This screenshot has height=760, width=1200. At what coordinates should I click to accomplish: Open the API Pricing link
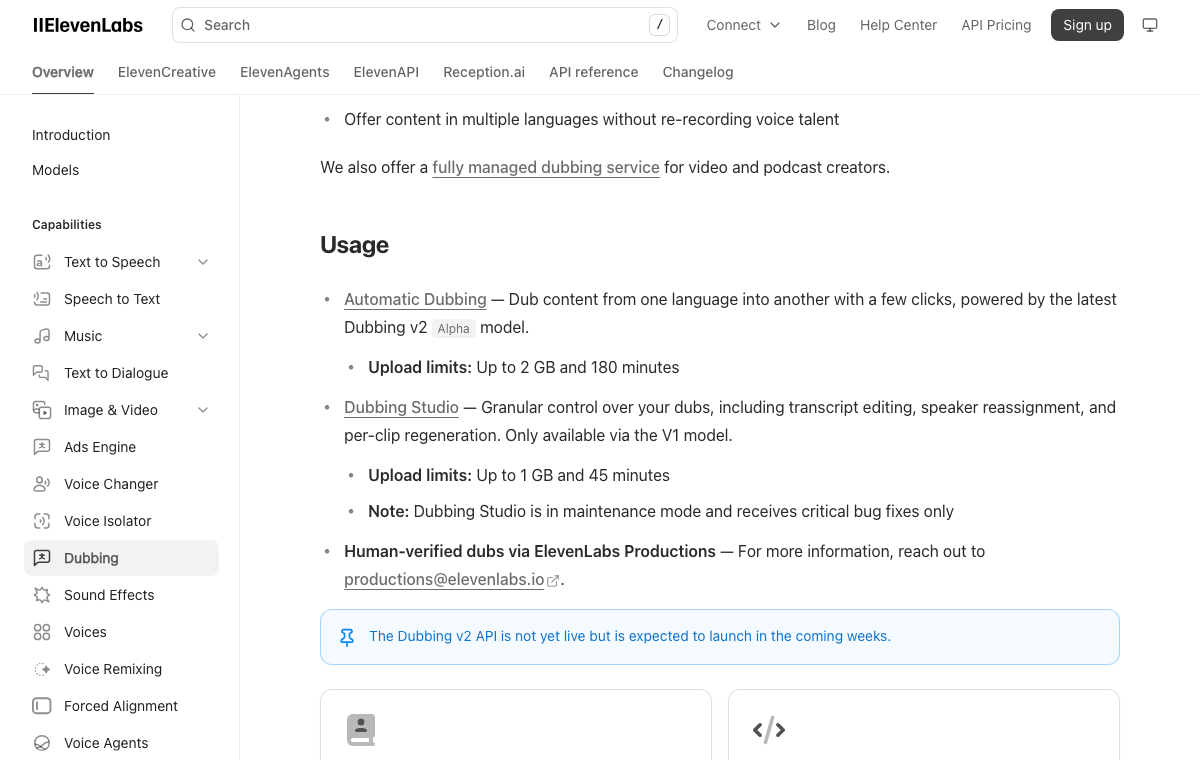coord(996,25)
